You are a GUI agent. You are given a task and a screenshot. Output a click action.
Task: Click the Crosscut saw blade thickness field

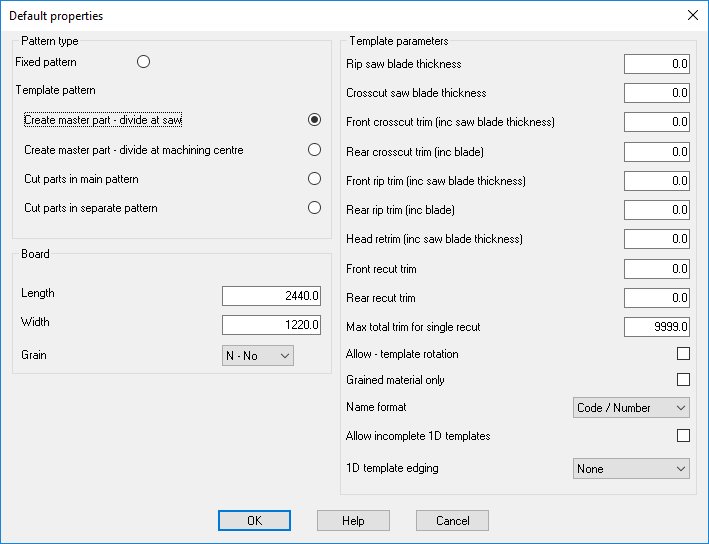(657, 93)
